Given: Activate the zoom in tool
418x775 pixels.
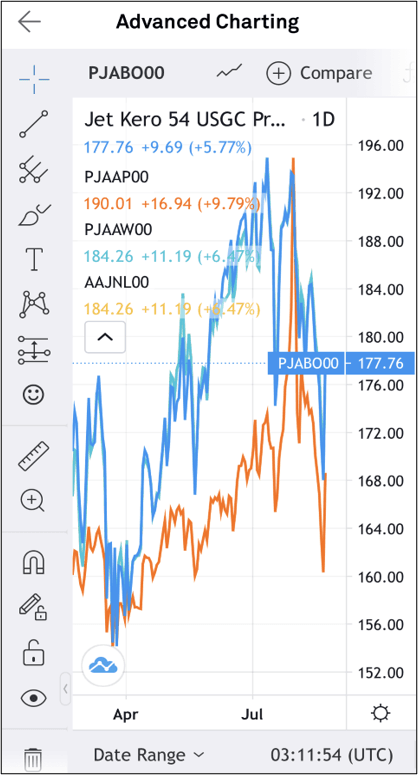Looking at the screenshot, I should point(33,501).
